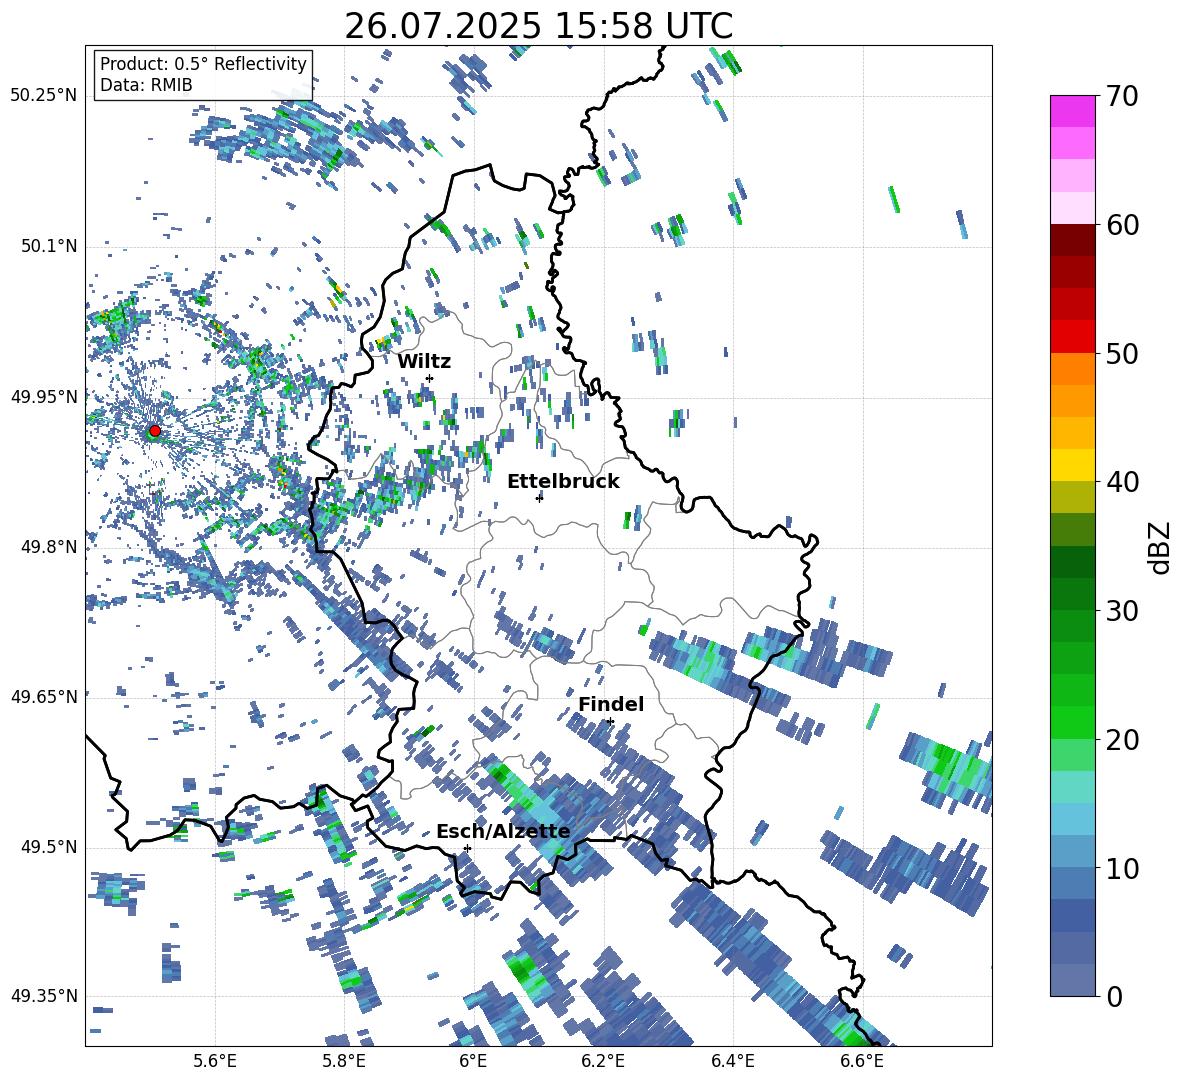Click the dBZ colorbar axis label
1184x1081 pixels.
click(x=1161, y=547)
